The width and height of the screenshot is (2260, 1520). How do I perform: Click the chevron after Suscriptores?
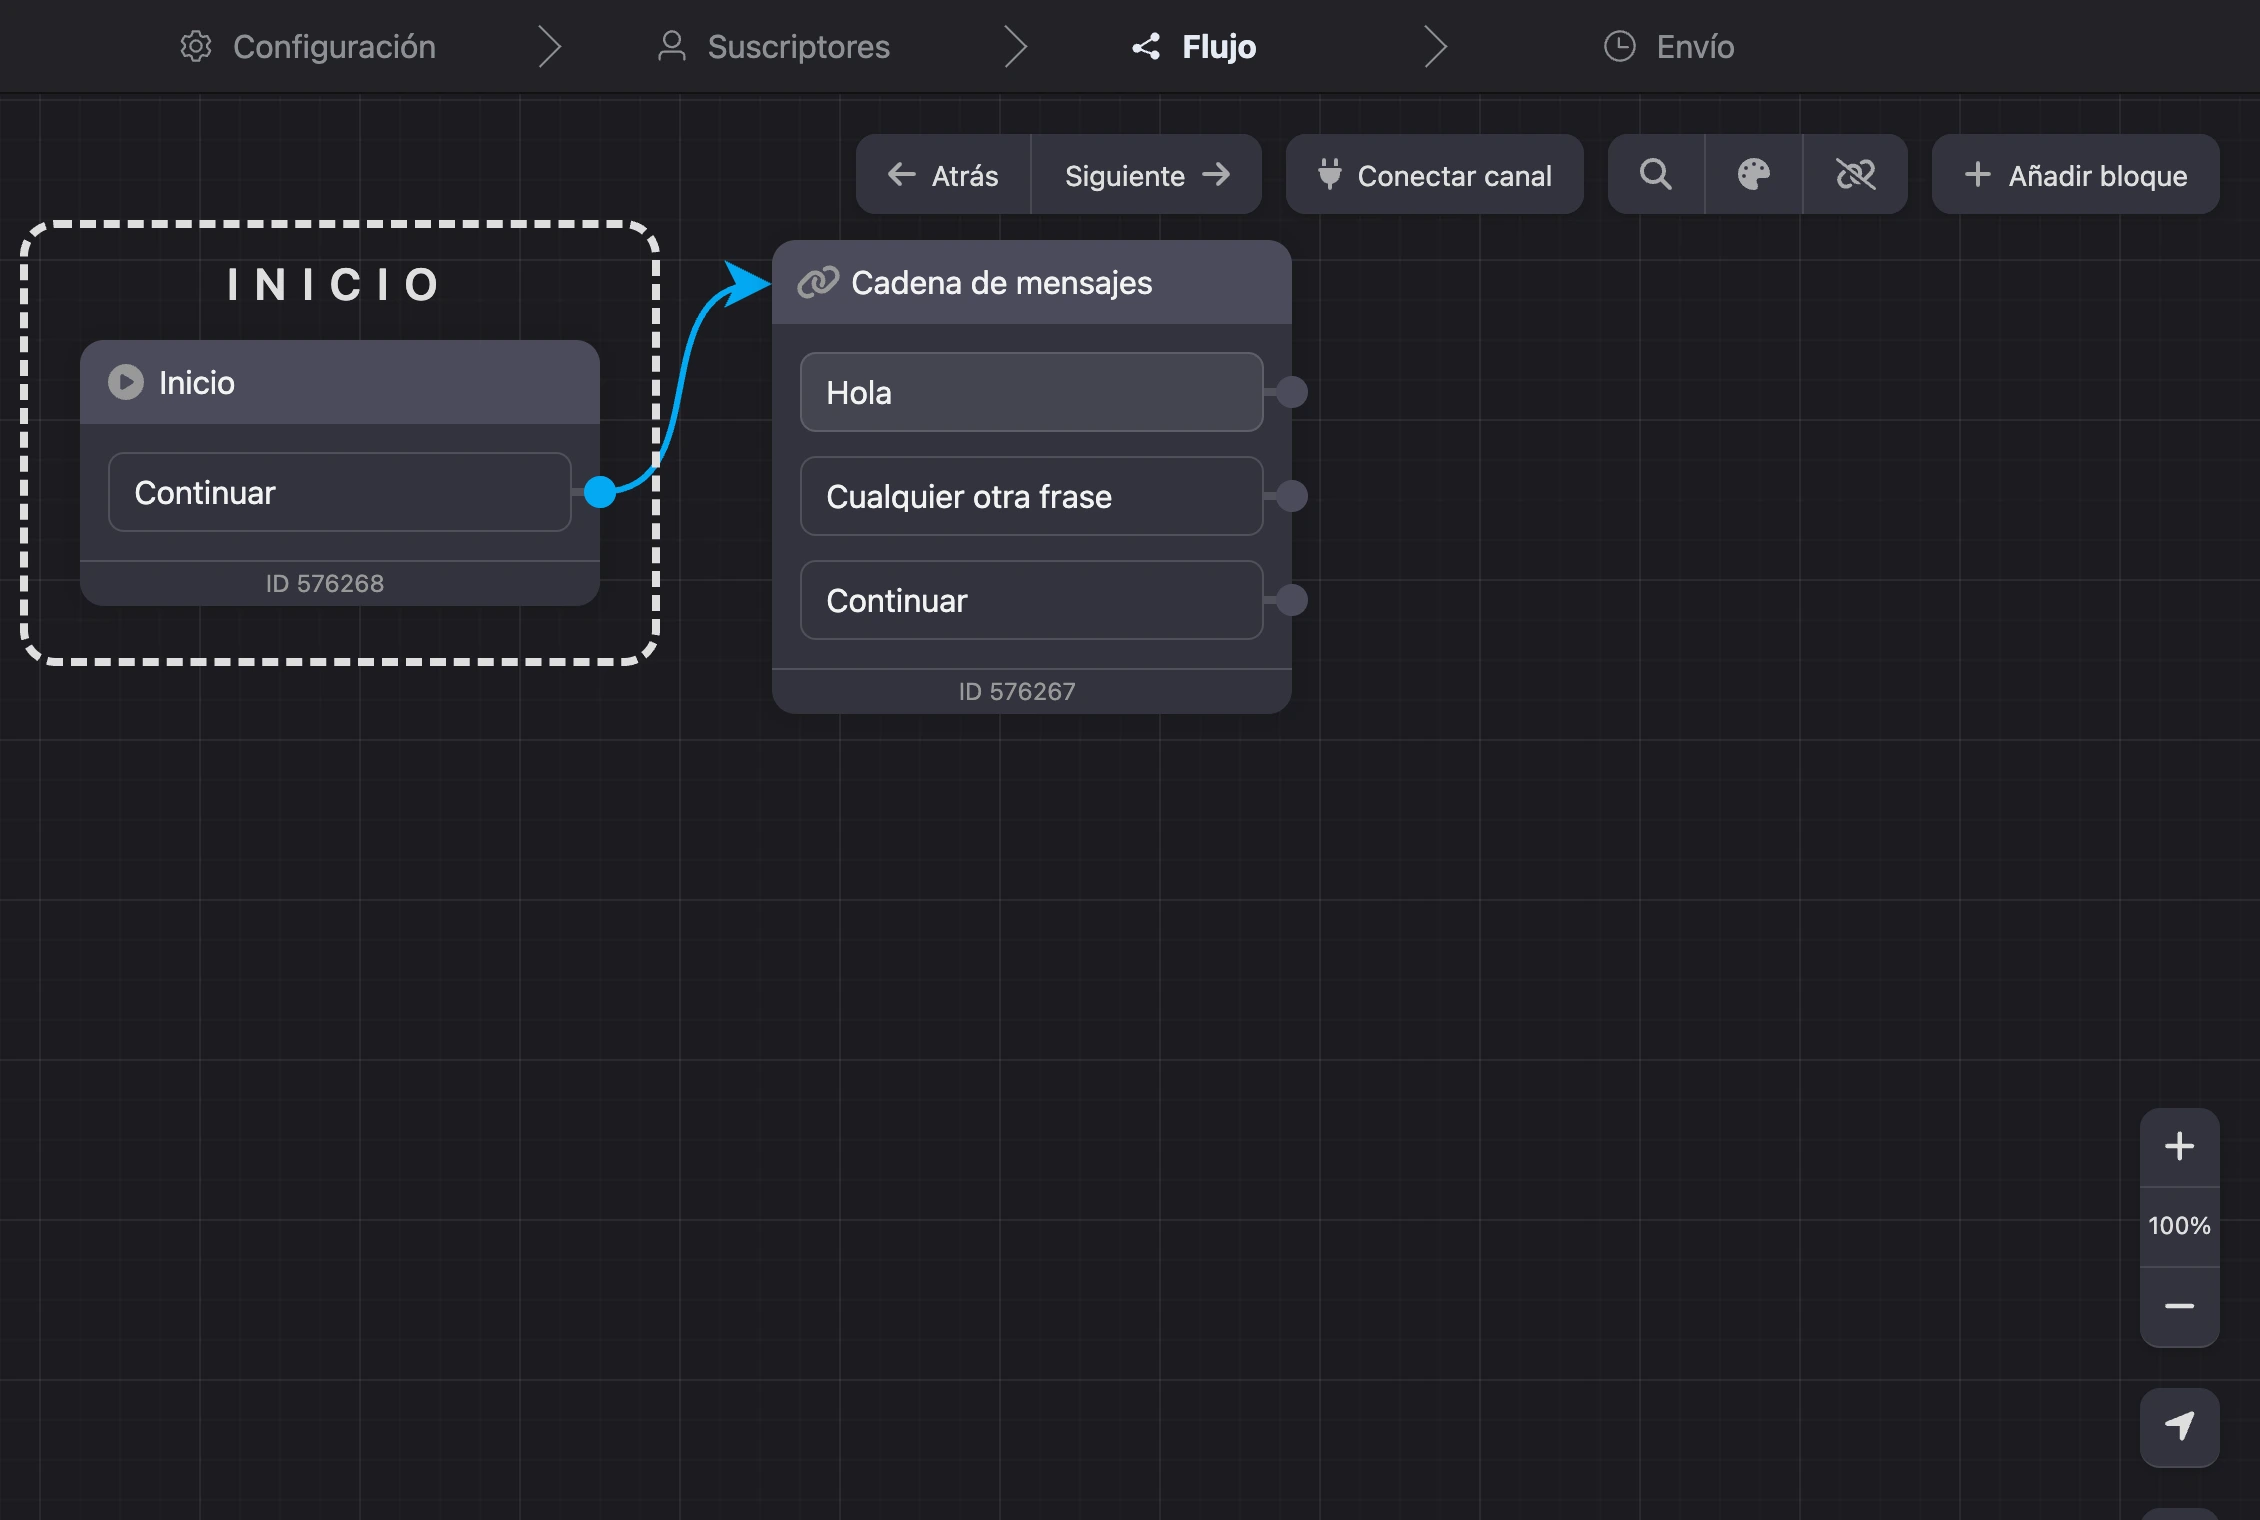(x=1015, y=47)
